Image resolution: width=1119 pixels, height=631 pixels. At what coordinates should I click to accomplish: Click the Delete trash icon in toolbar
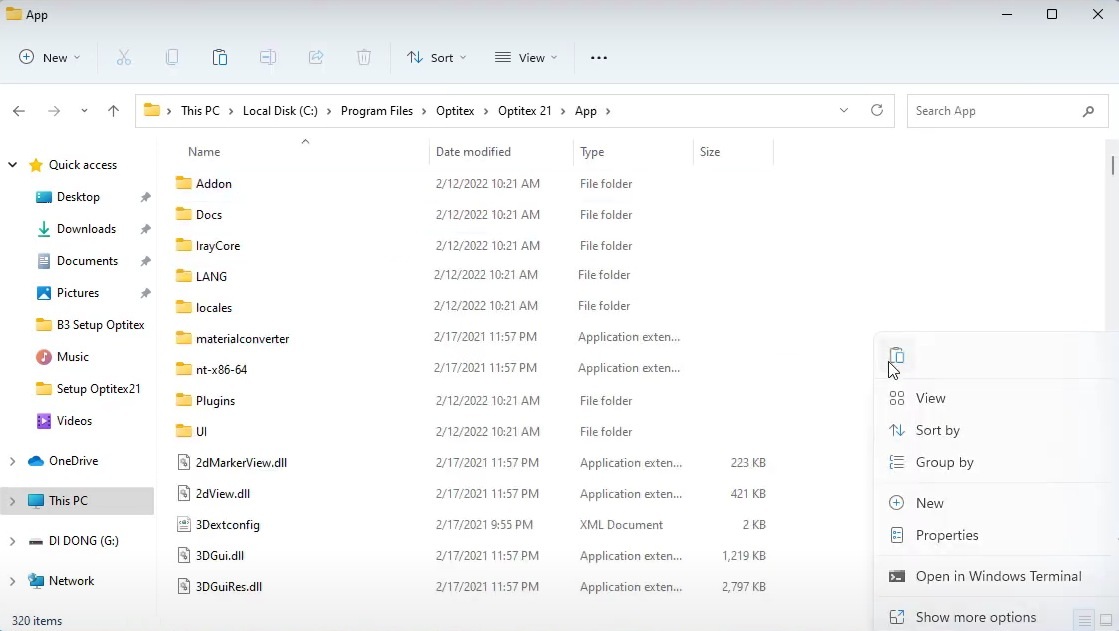364,58
